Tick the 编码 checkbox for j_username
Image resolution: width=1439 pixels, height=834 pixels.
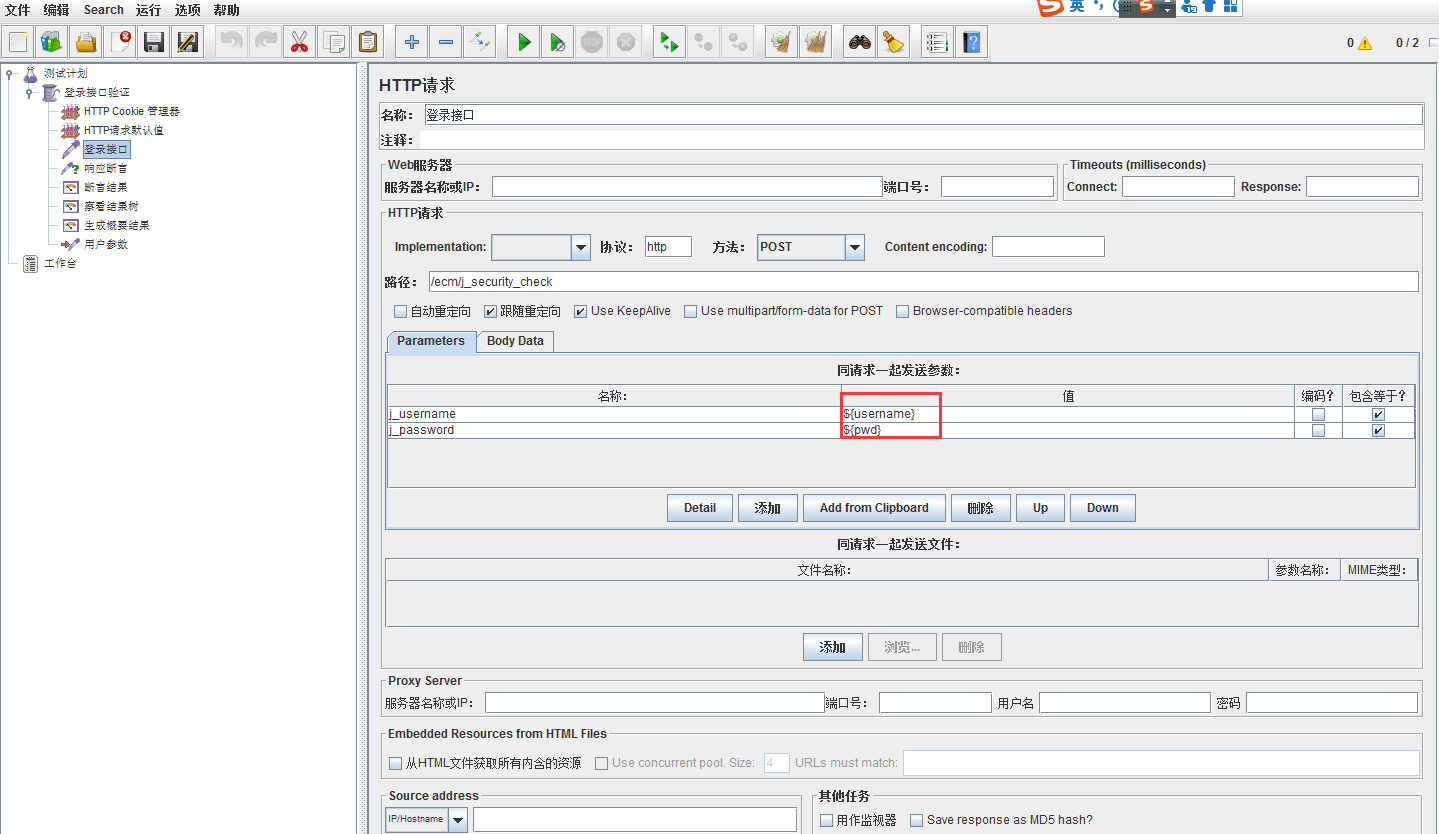1319,414
